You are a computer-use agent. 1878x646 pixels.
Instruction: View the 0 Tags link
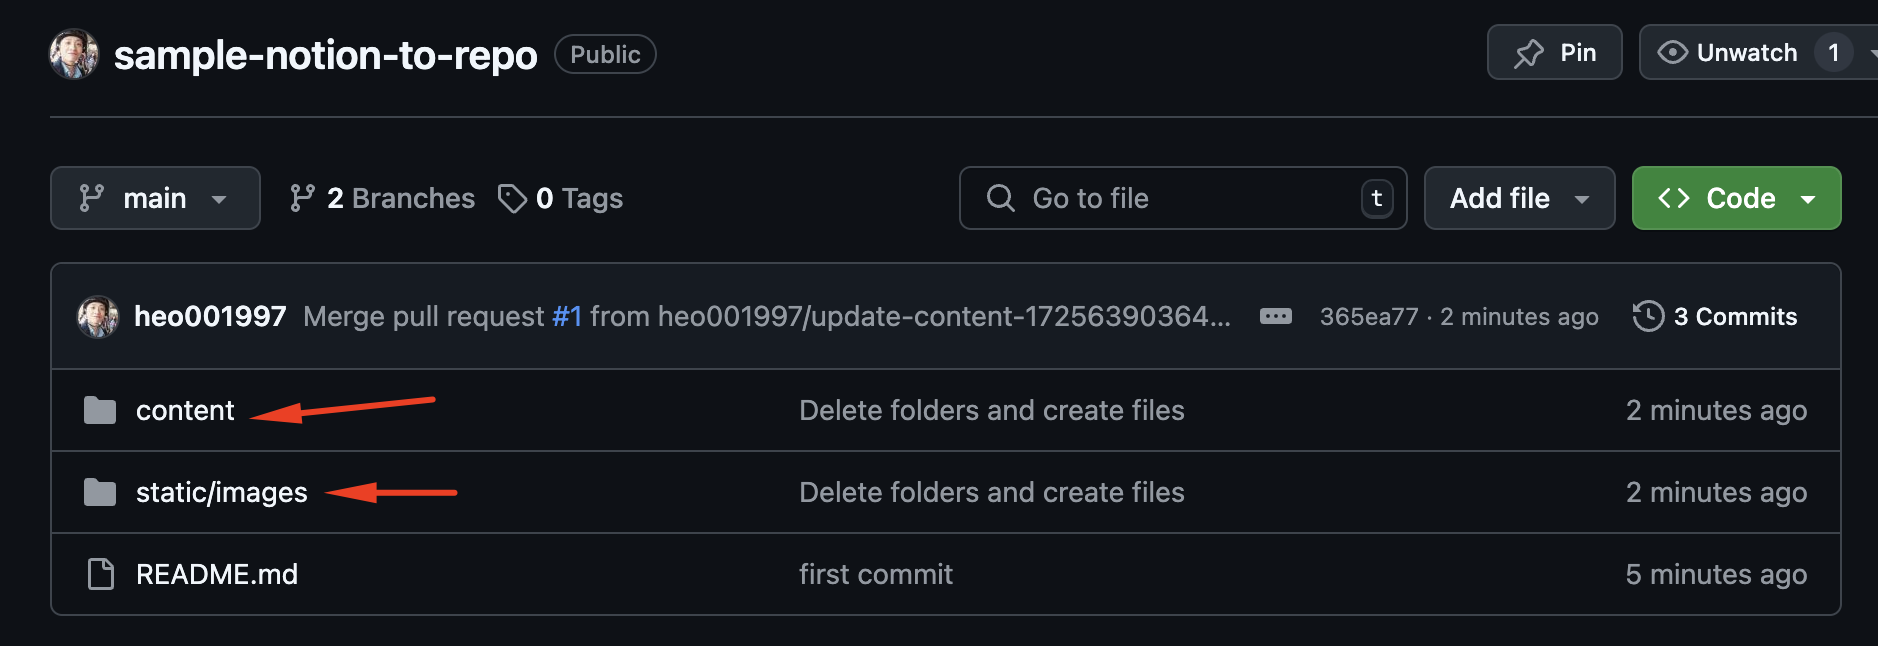[561, 198]
